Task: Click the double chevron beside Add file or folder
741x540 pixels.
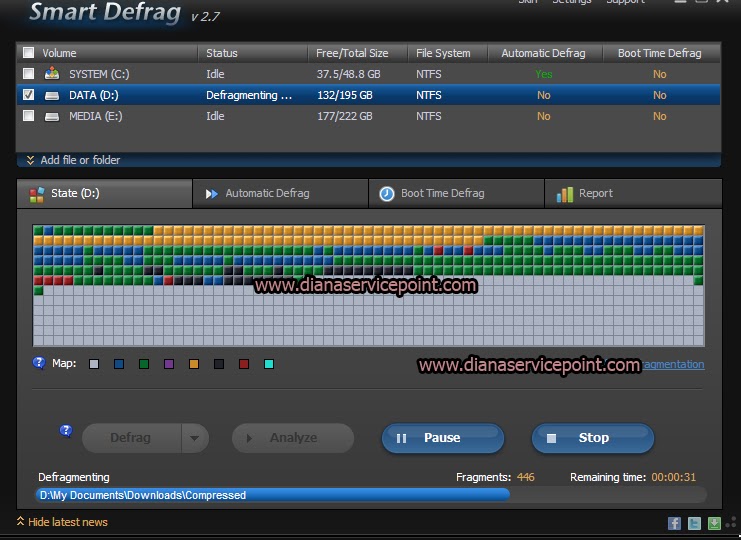Action: 30,160
